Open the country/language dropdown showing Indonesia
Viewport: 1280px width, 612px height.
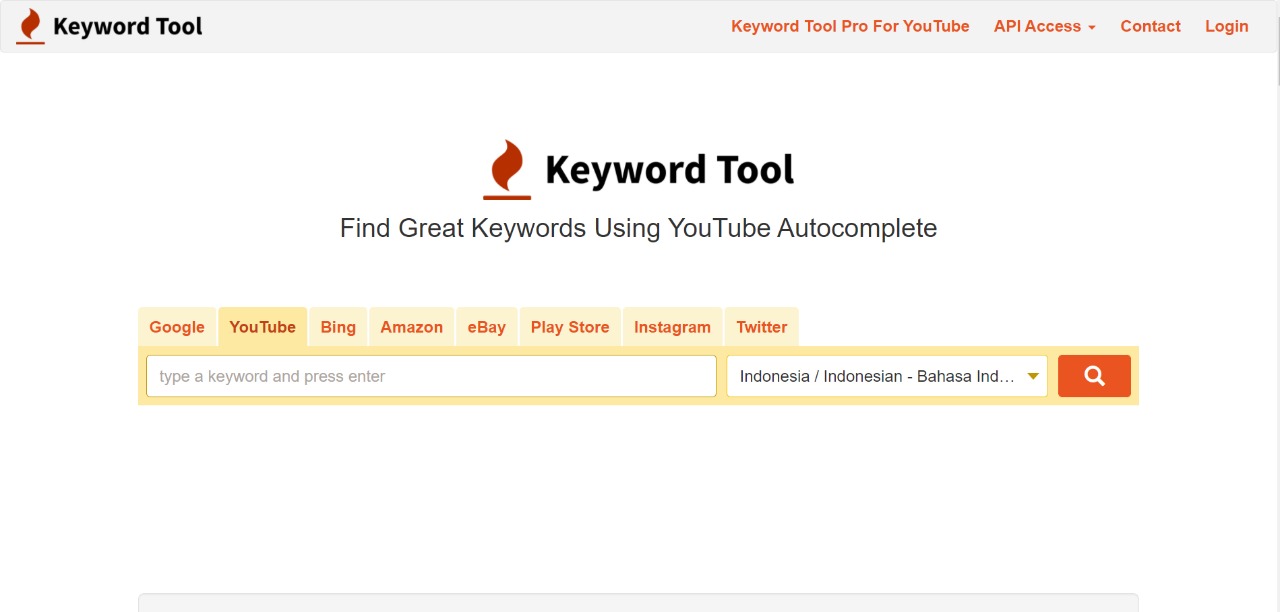(887, 376)
